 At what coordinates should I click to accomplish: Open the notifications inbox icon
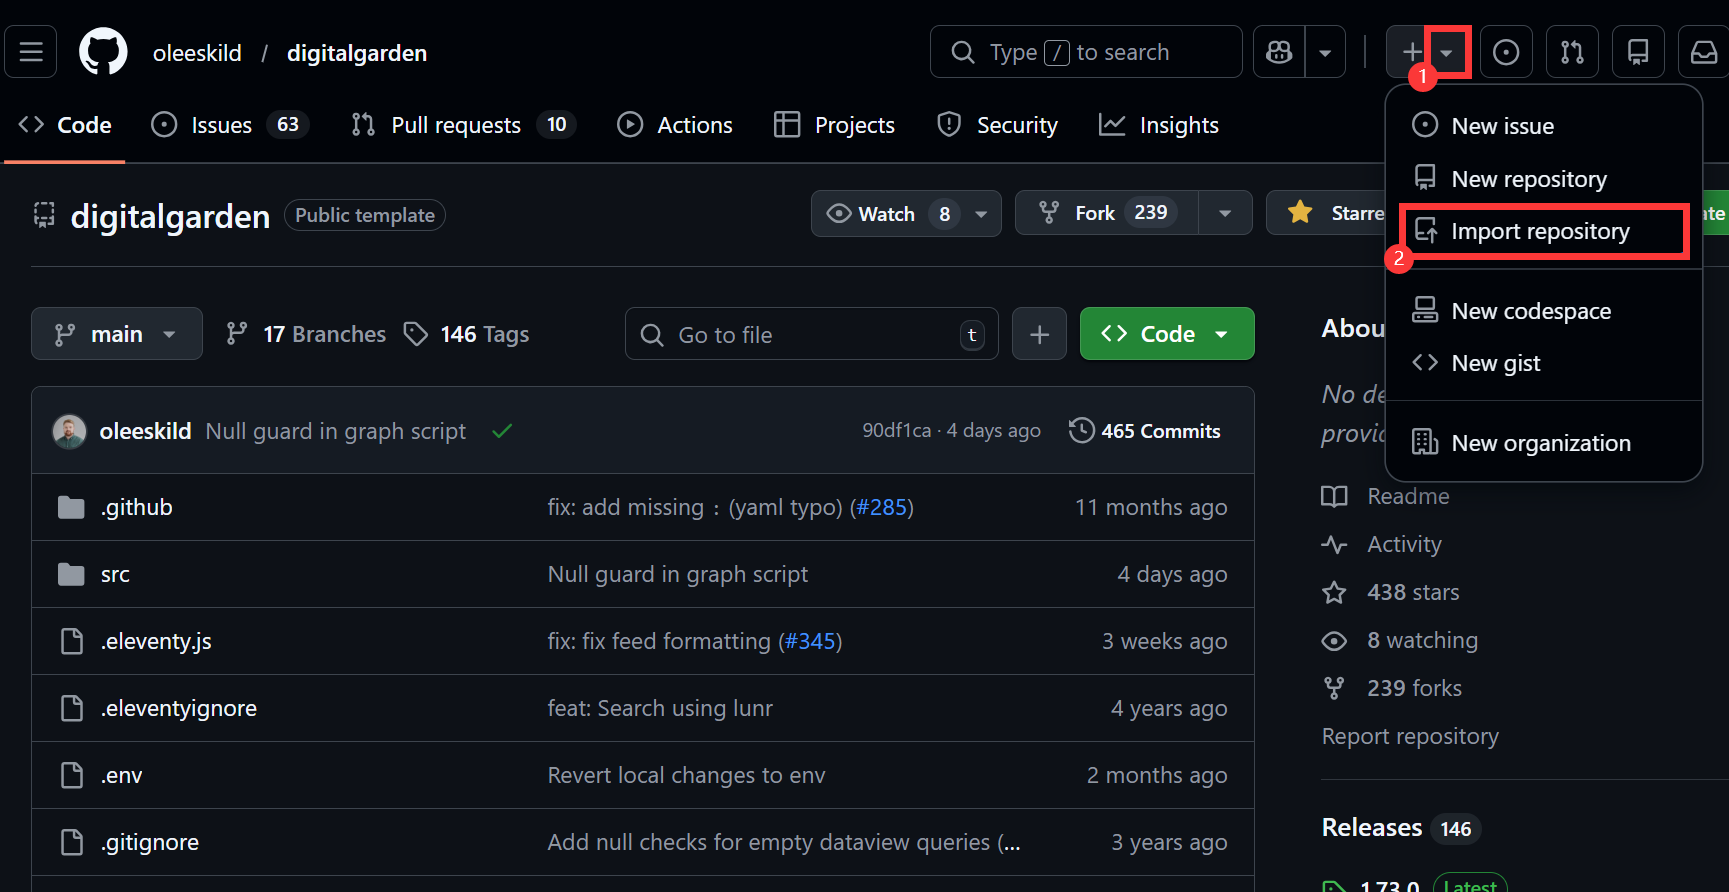click(x=1703, y=52)
